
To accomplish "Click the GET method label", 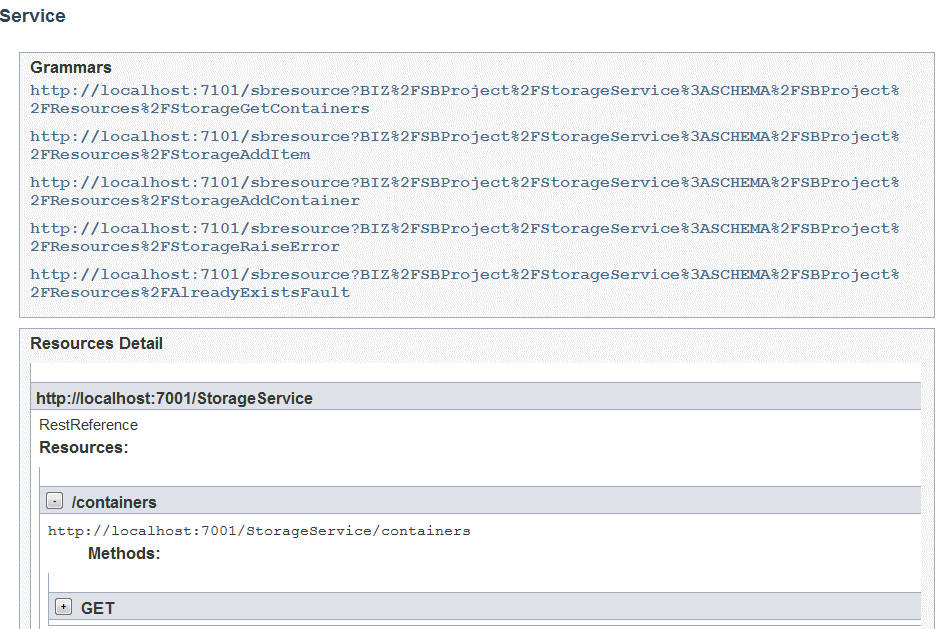I will click(97, 608).
